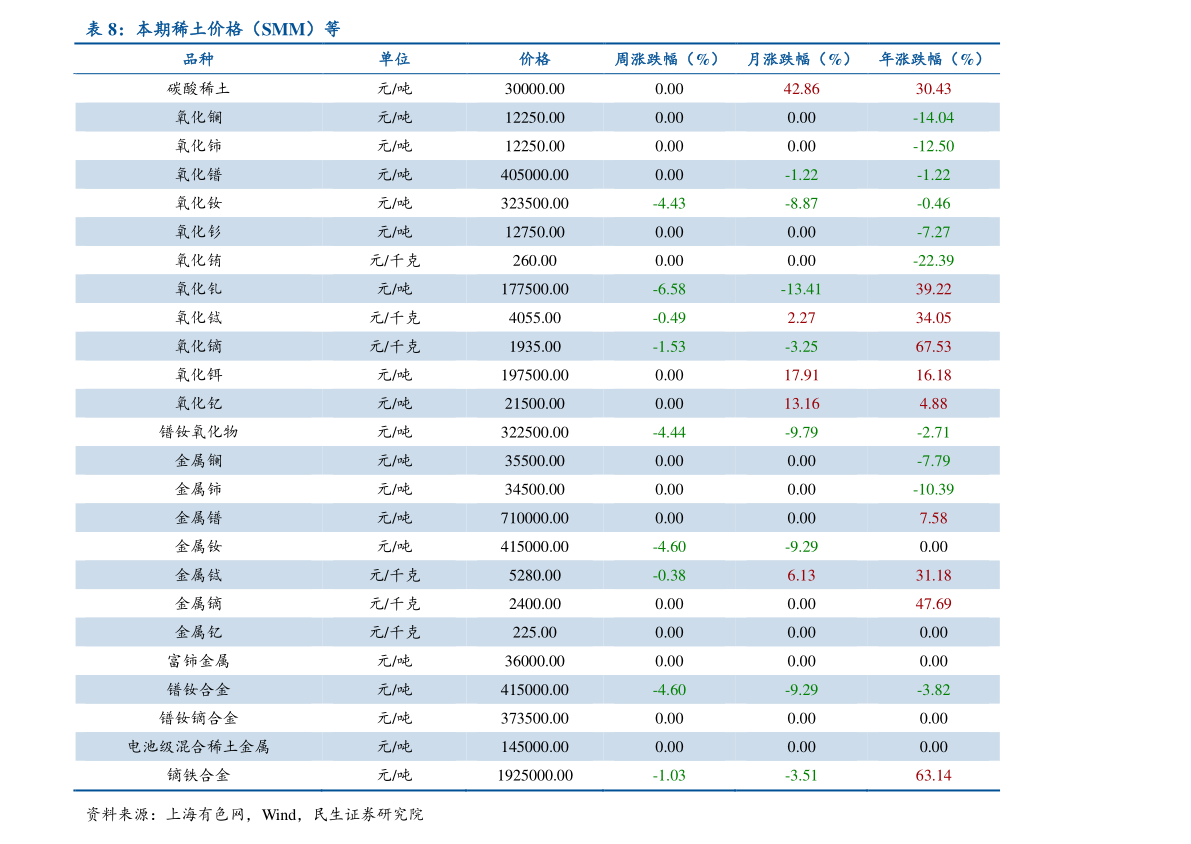The image size is (1191, 844).
Task: Select the monthly value 13.16
Action: click(801, 404)
